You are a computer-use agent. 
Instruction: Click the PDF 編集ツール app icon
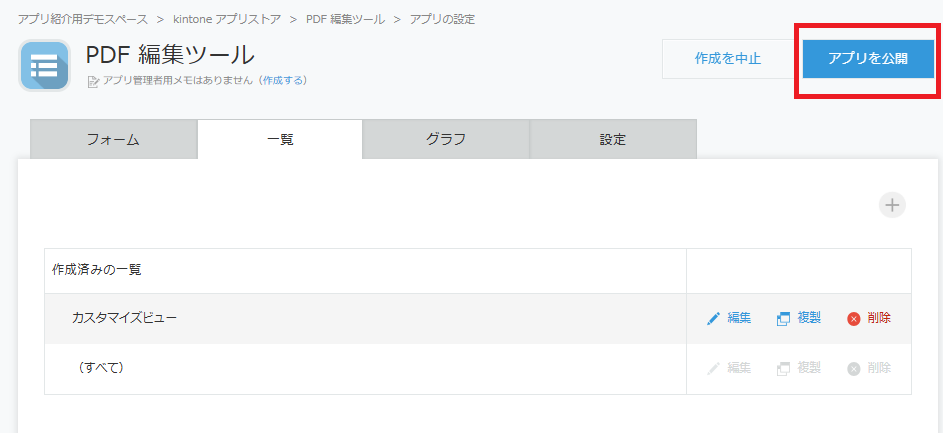click(45, 66)
